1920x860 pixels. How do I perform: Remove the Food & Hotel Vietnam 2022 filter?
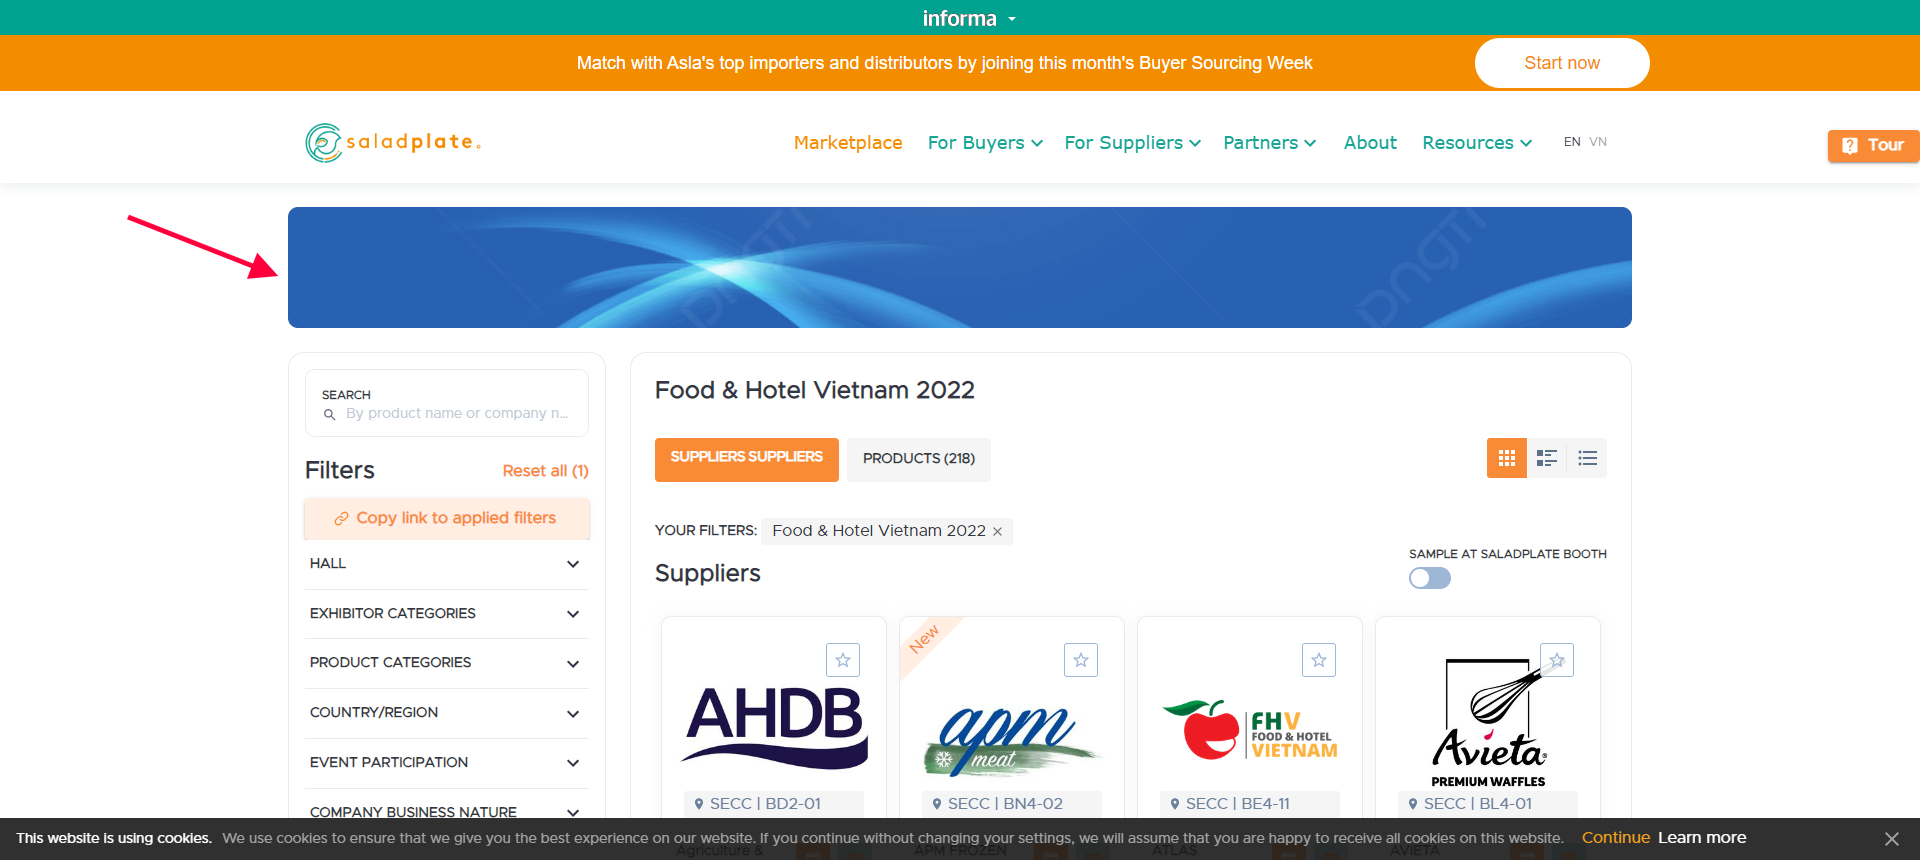point(997,531)
